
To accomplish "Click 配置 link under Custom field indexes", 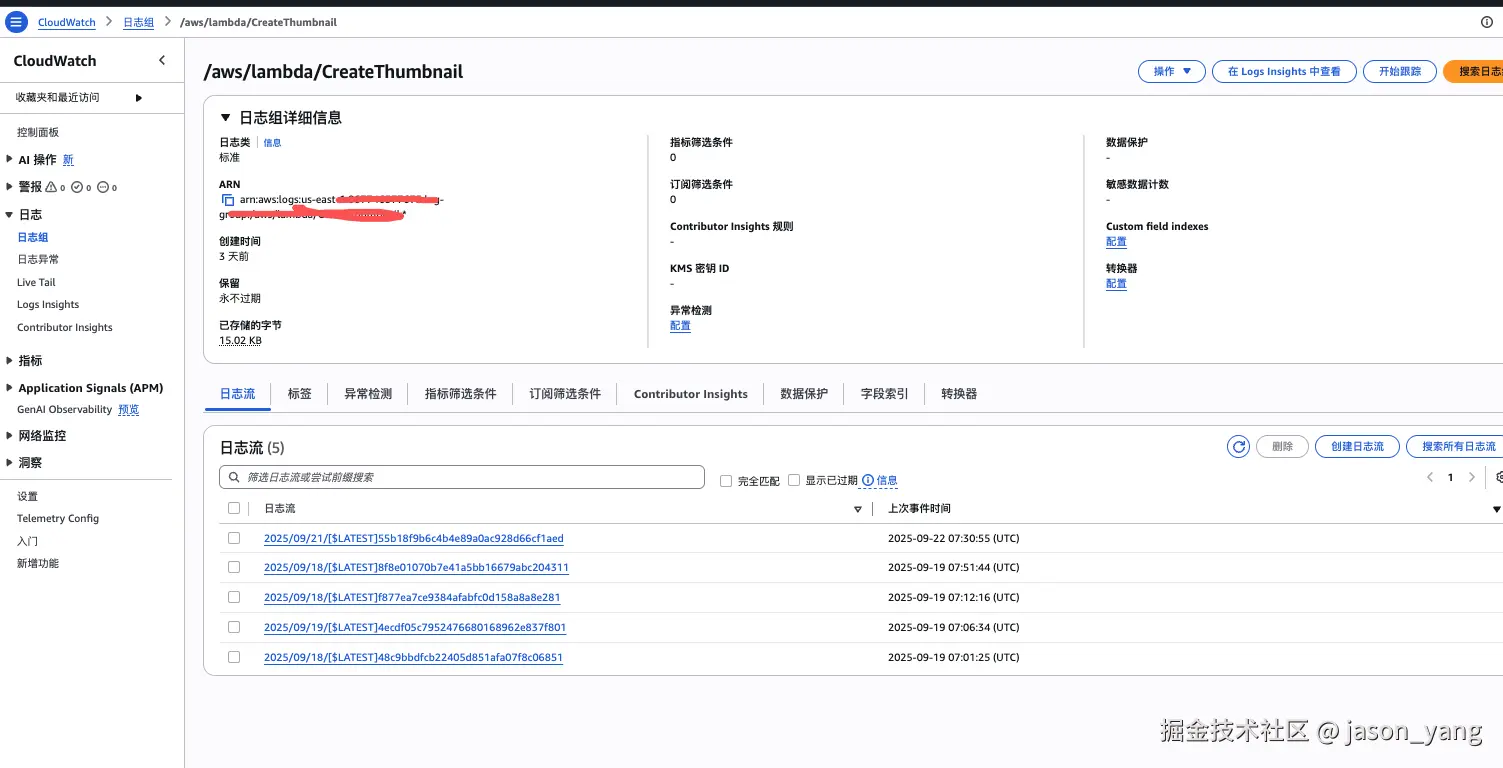I will tap(1116, 242).
